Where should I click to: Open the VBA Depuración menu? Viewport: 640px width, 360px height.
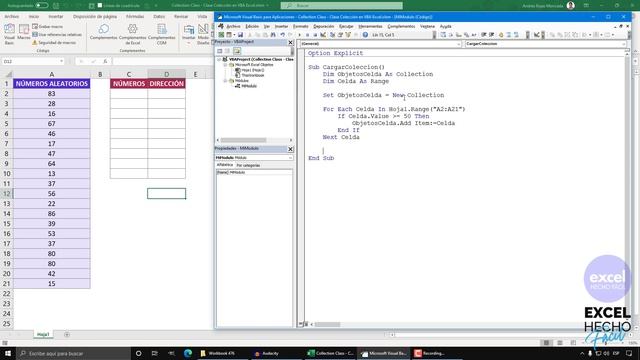(x=324, y=26)
